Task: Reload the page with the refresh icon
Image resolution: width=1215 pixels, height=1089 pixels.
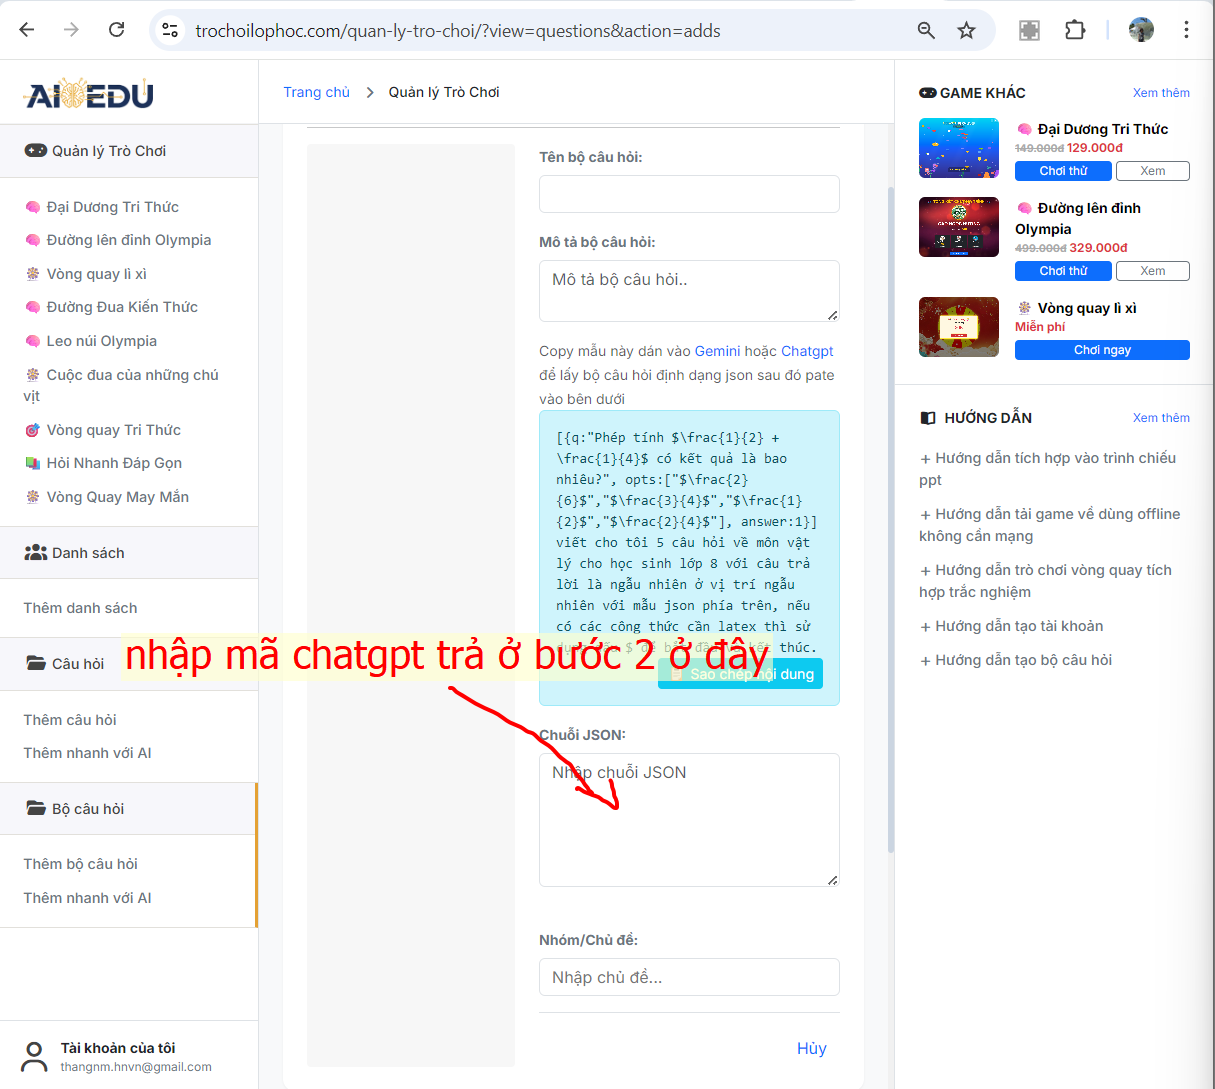Action: point(116,30)
